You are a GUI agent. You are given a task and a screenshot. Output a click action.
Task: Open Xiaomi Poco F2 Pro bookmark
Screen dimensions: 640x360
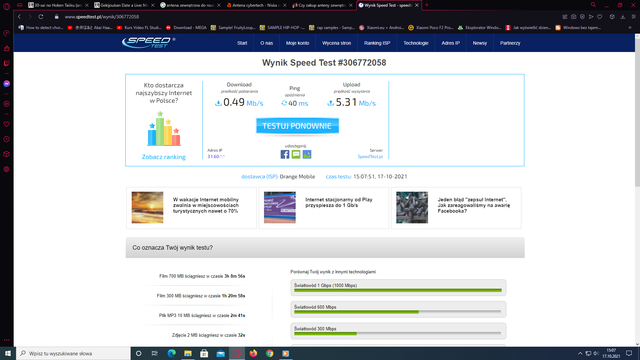[431, 28]
